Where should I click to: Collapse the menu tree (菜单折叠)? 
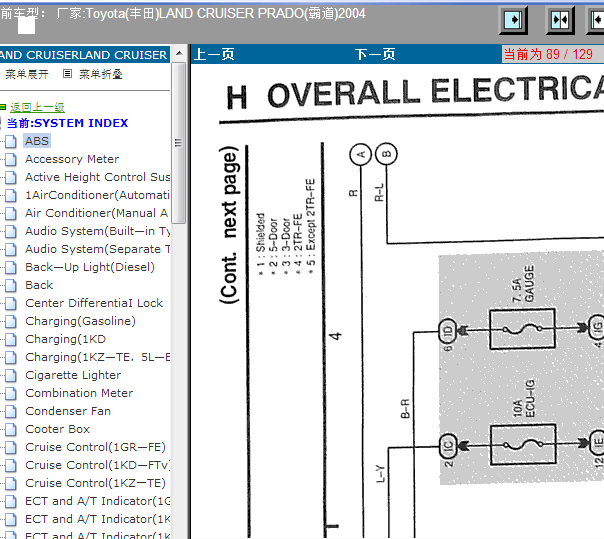click(101, 74)
